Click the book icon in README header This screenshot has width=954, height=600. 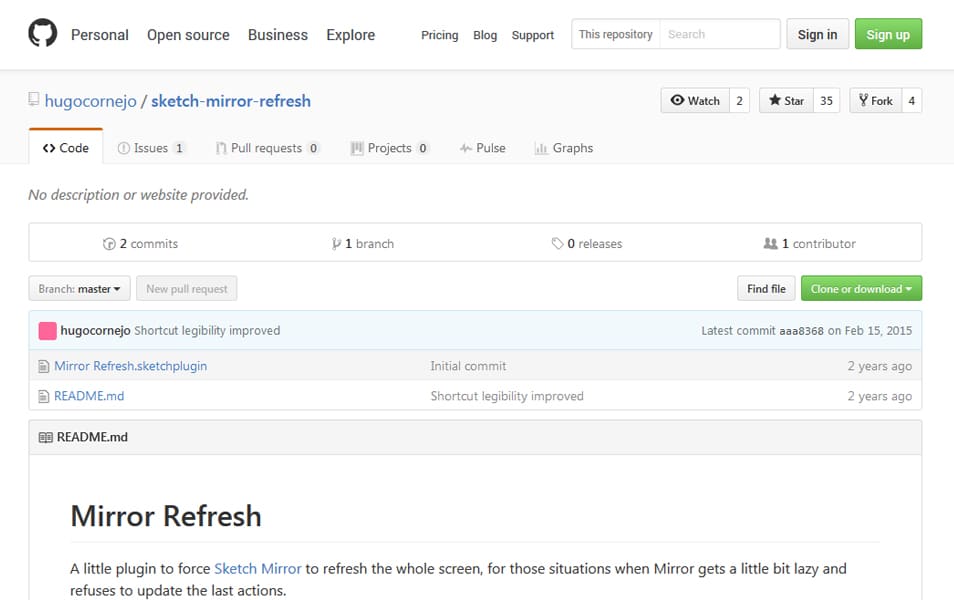pyautogui.click(x=45, y=437)
